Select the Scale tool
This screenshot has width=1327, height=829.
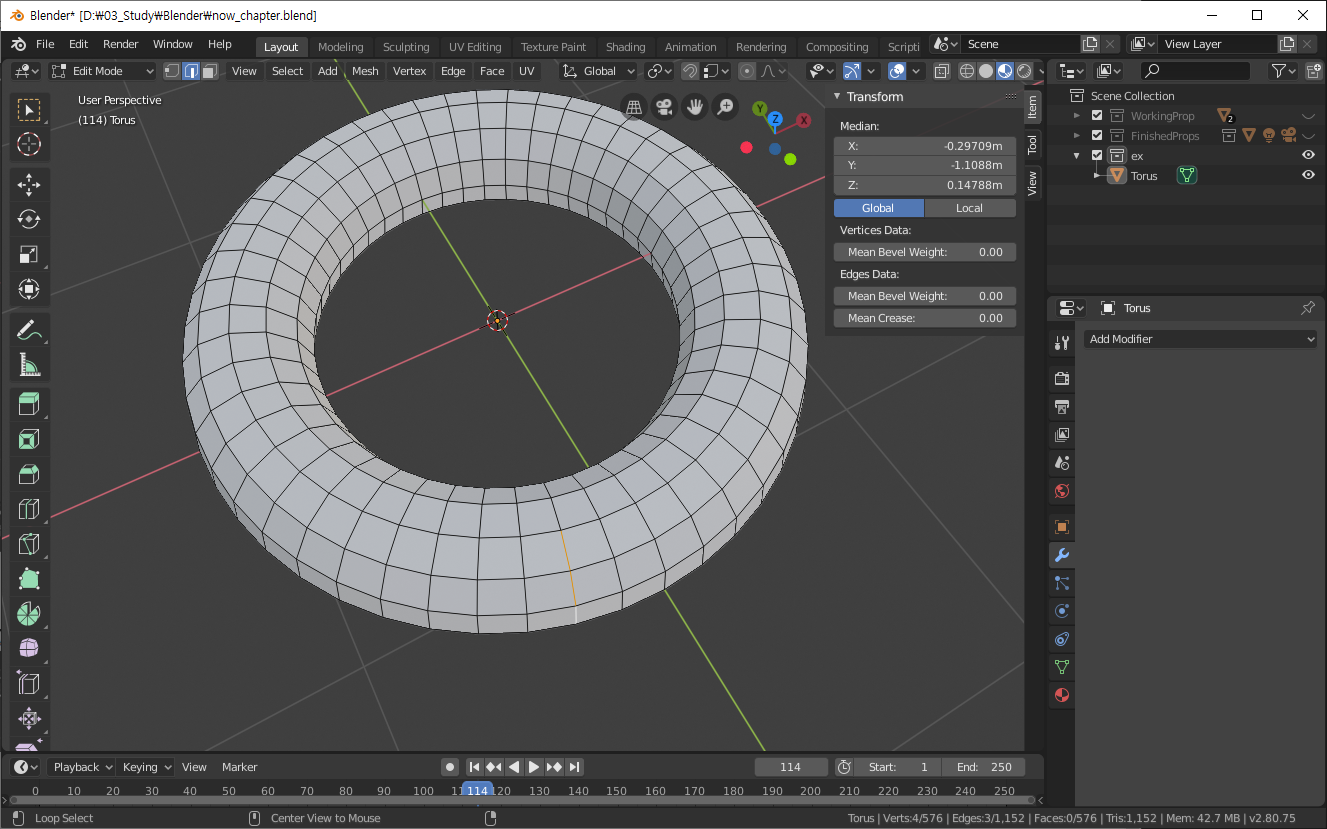click(29, 254)
